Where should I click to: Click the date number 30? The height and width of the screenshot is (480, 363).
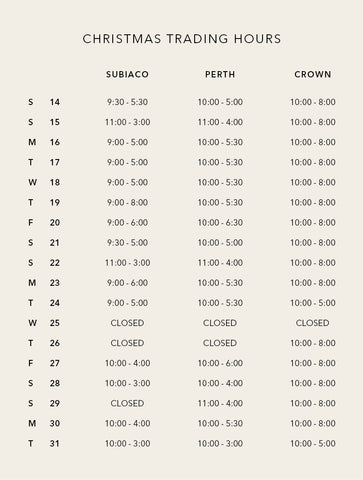[x=55, y=423]
